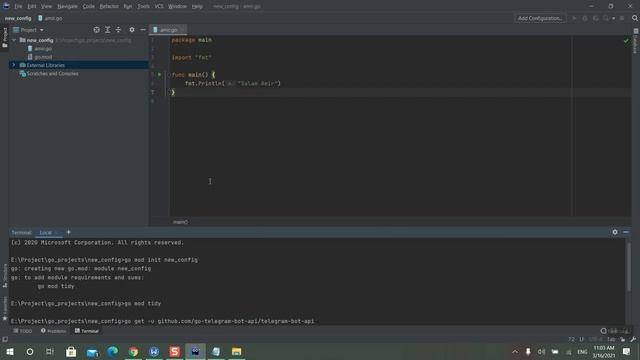Open Database tool window on right edge
Viewport: 640px width, 360px height.
[636, 41]
